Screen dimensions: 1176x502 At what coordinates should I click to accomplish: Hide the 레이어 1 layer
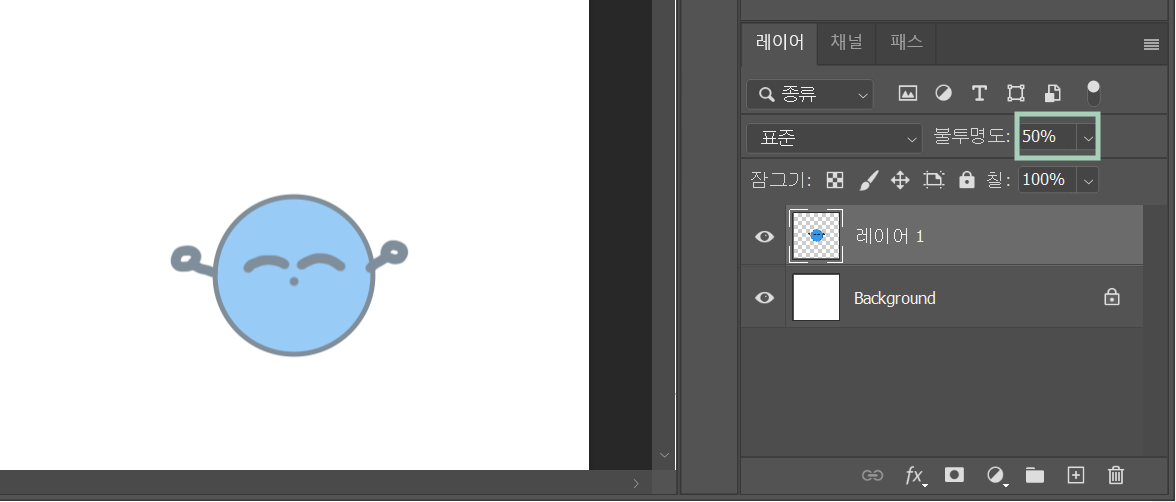coord(764,236)
